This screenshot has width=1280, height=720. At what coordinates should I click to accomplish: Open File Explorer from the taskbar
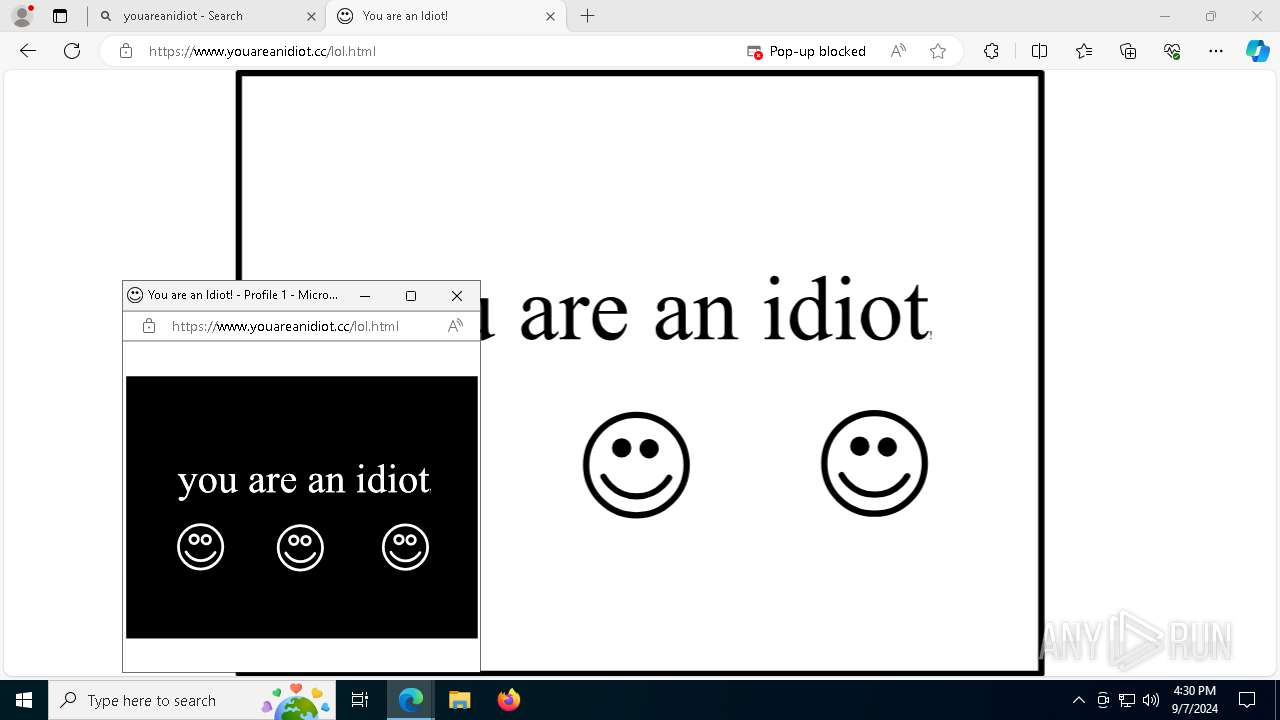pyautogui.click(x=459, y=700)
